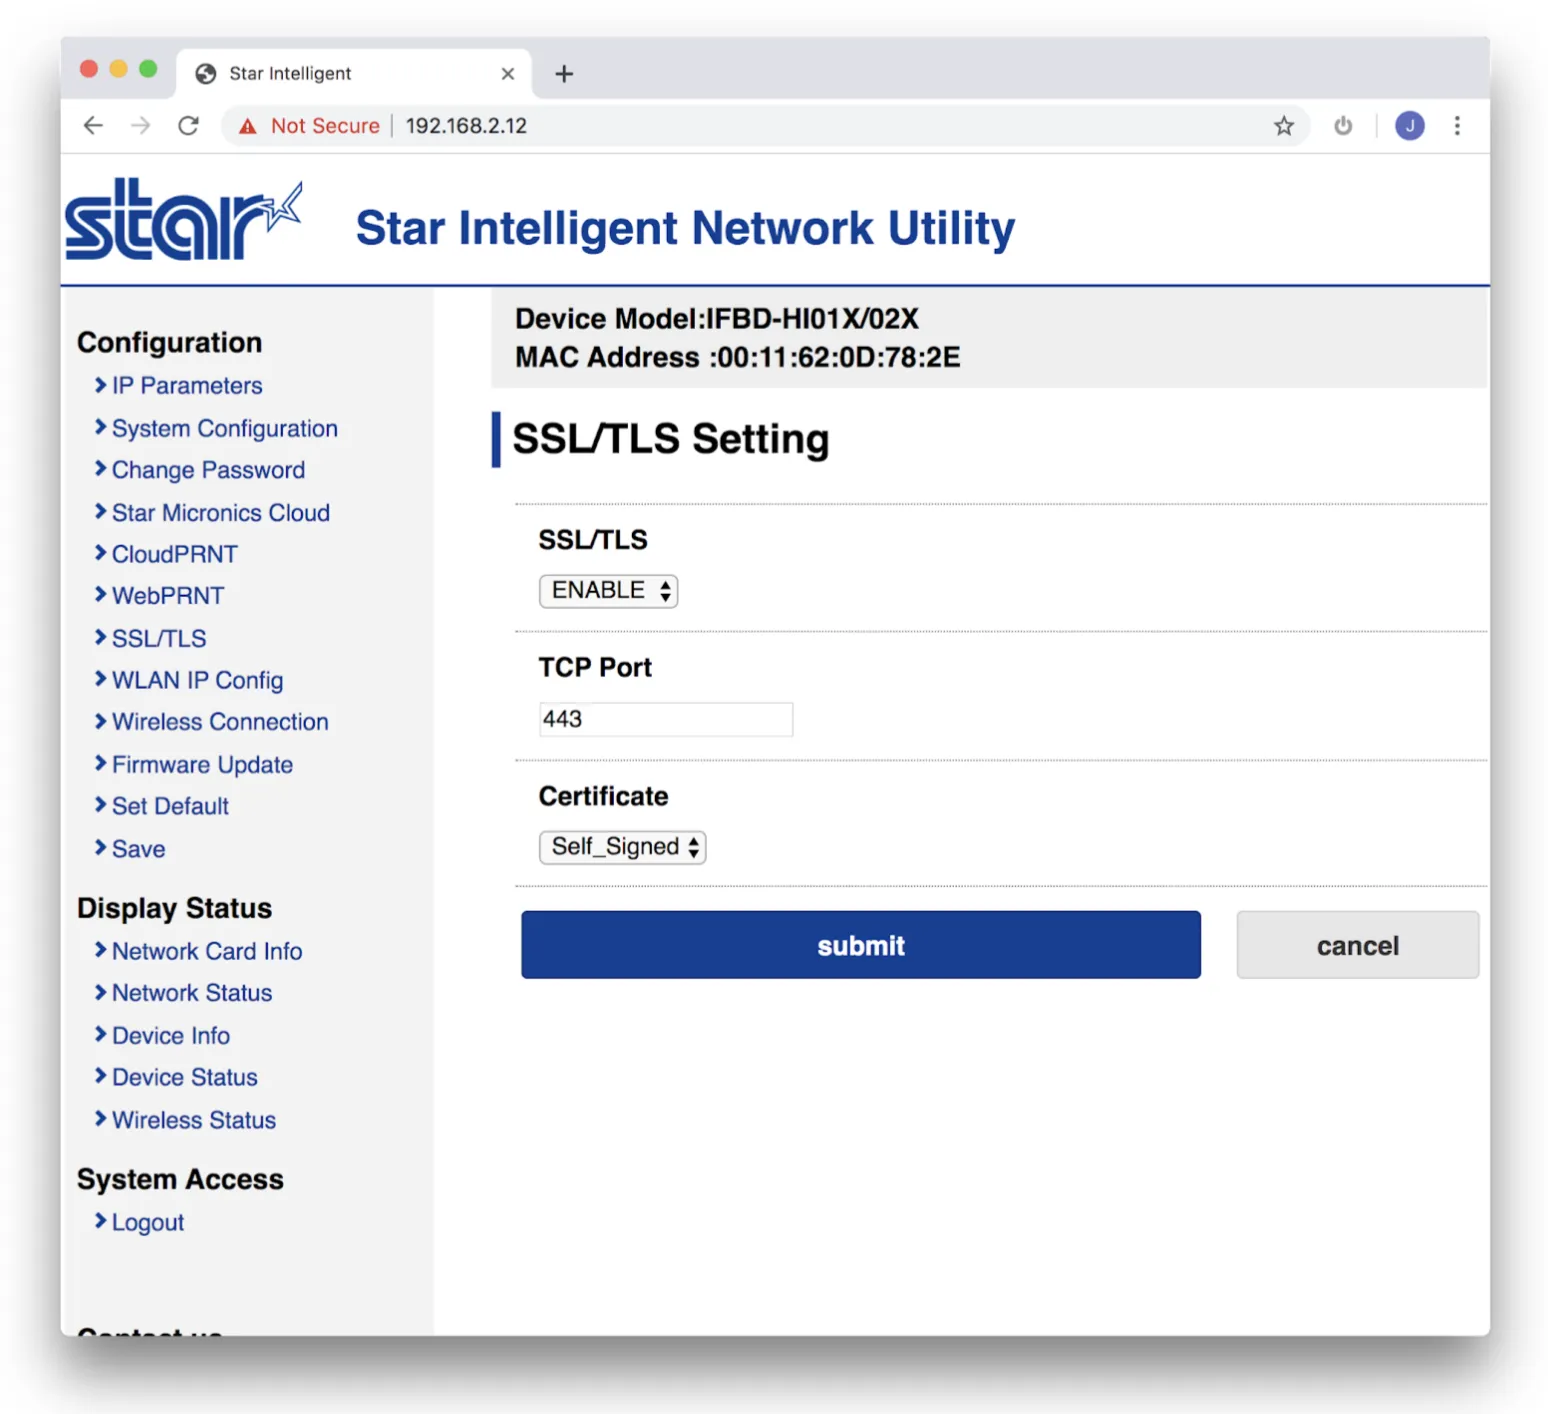Open the Certificate Self_Signed dropdown
This screenshot has width=1548, height=1414.
coord(622,847)
